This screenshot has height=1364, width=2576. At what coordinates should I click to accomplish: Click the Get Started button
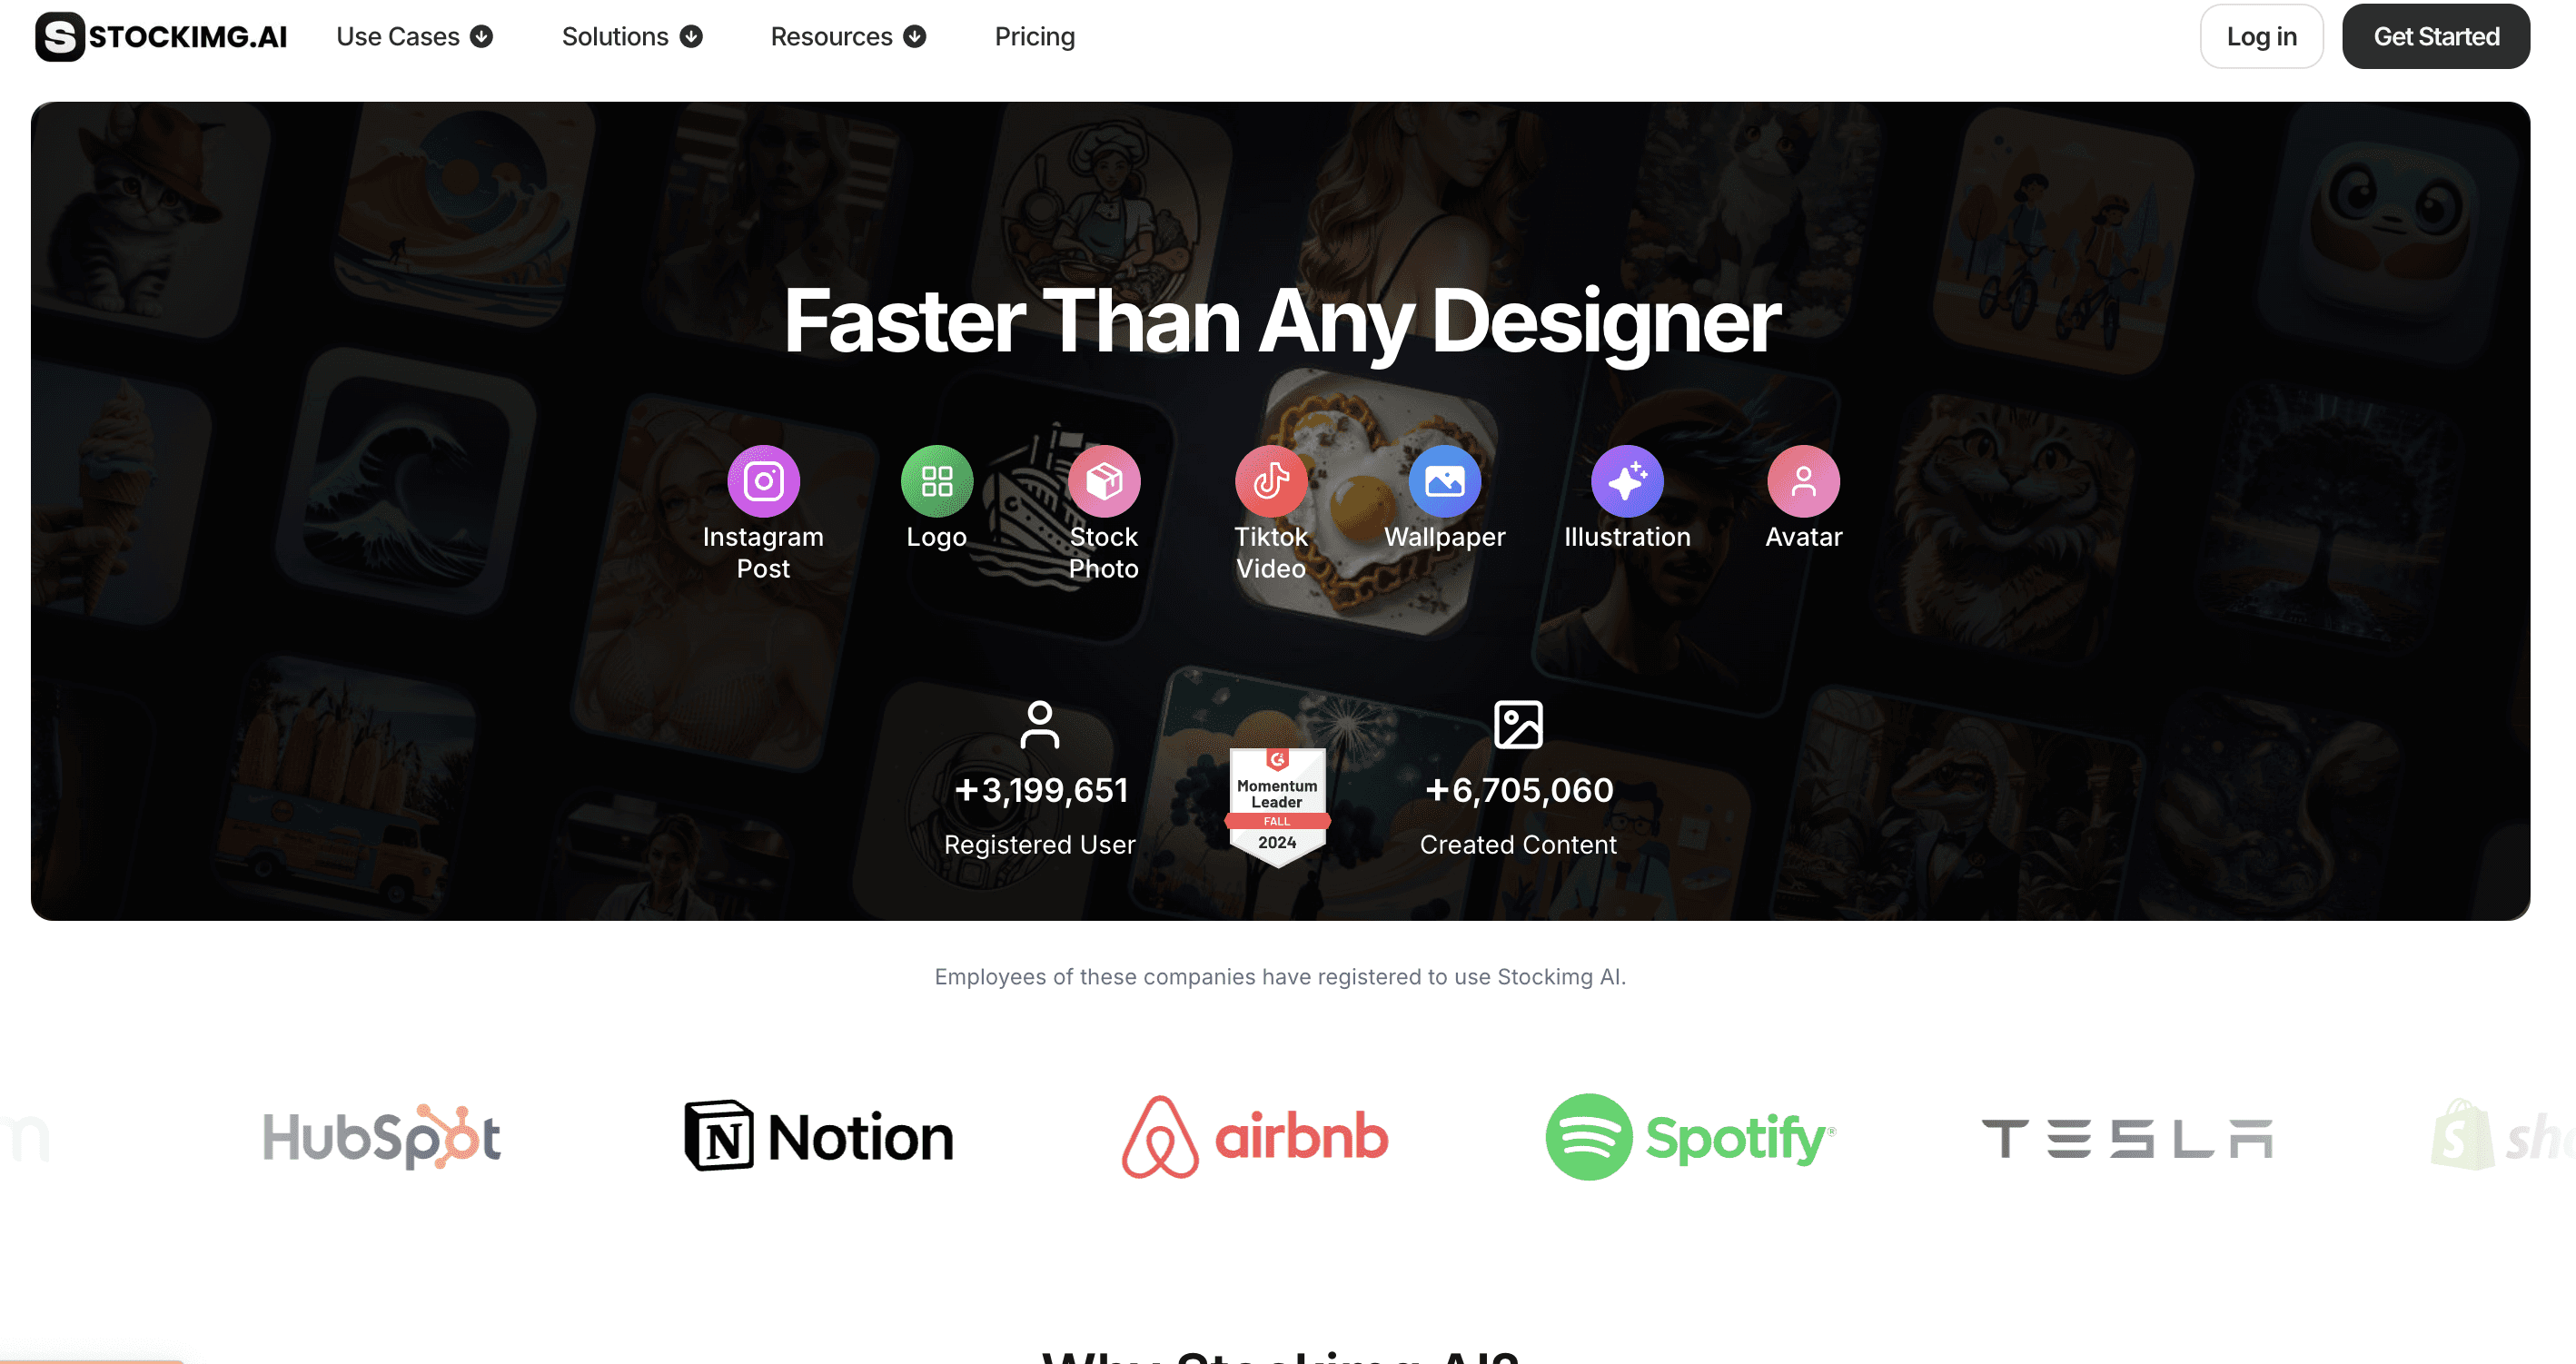point(2435,37)
